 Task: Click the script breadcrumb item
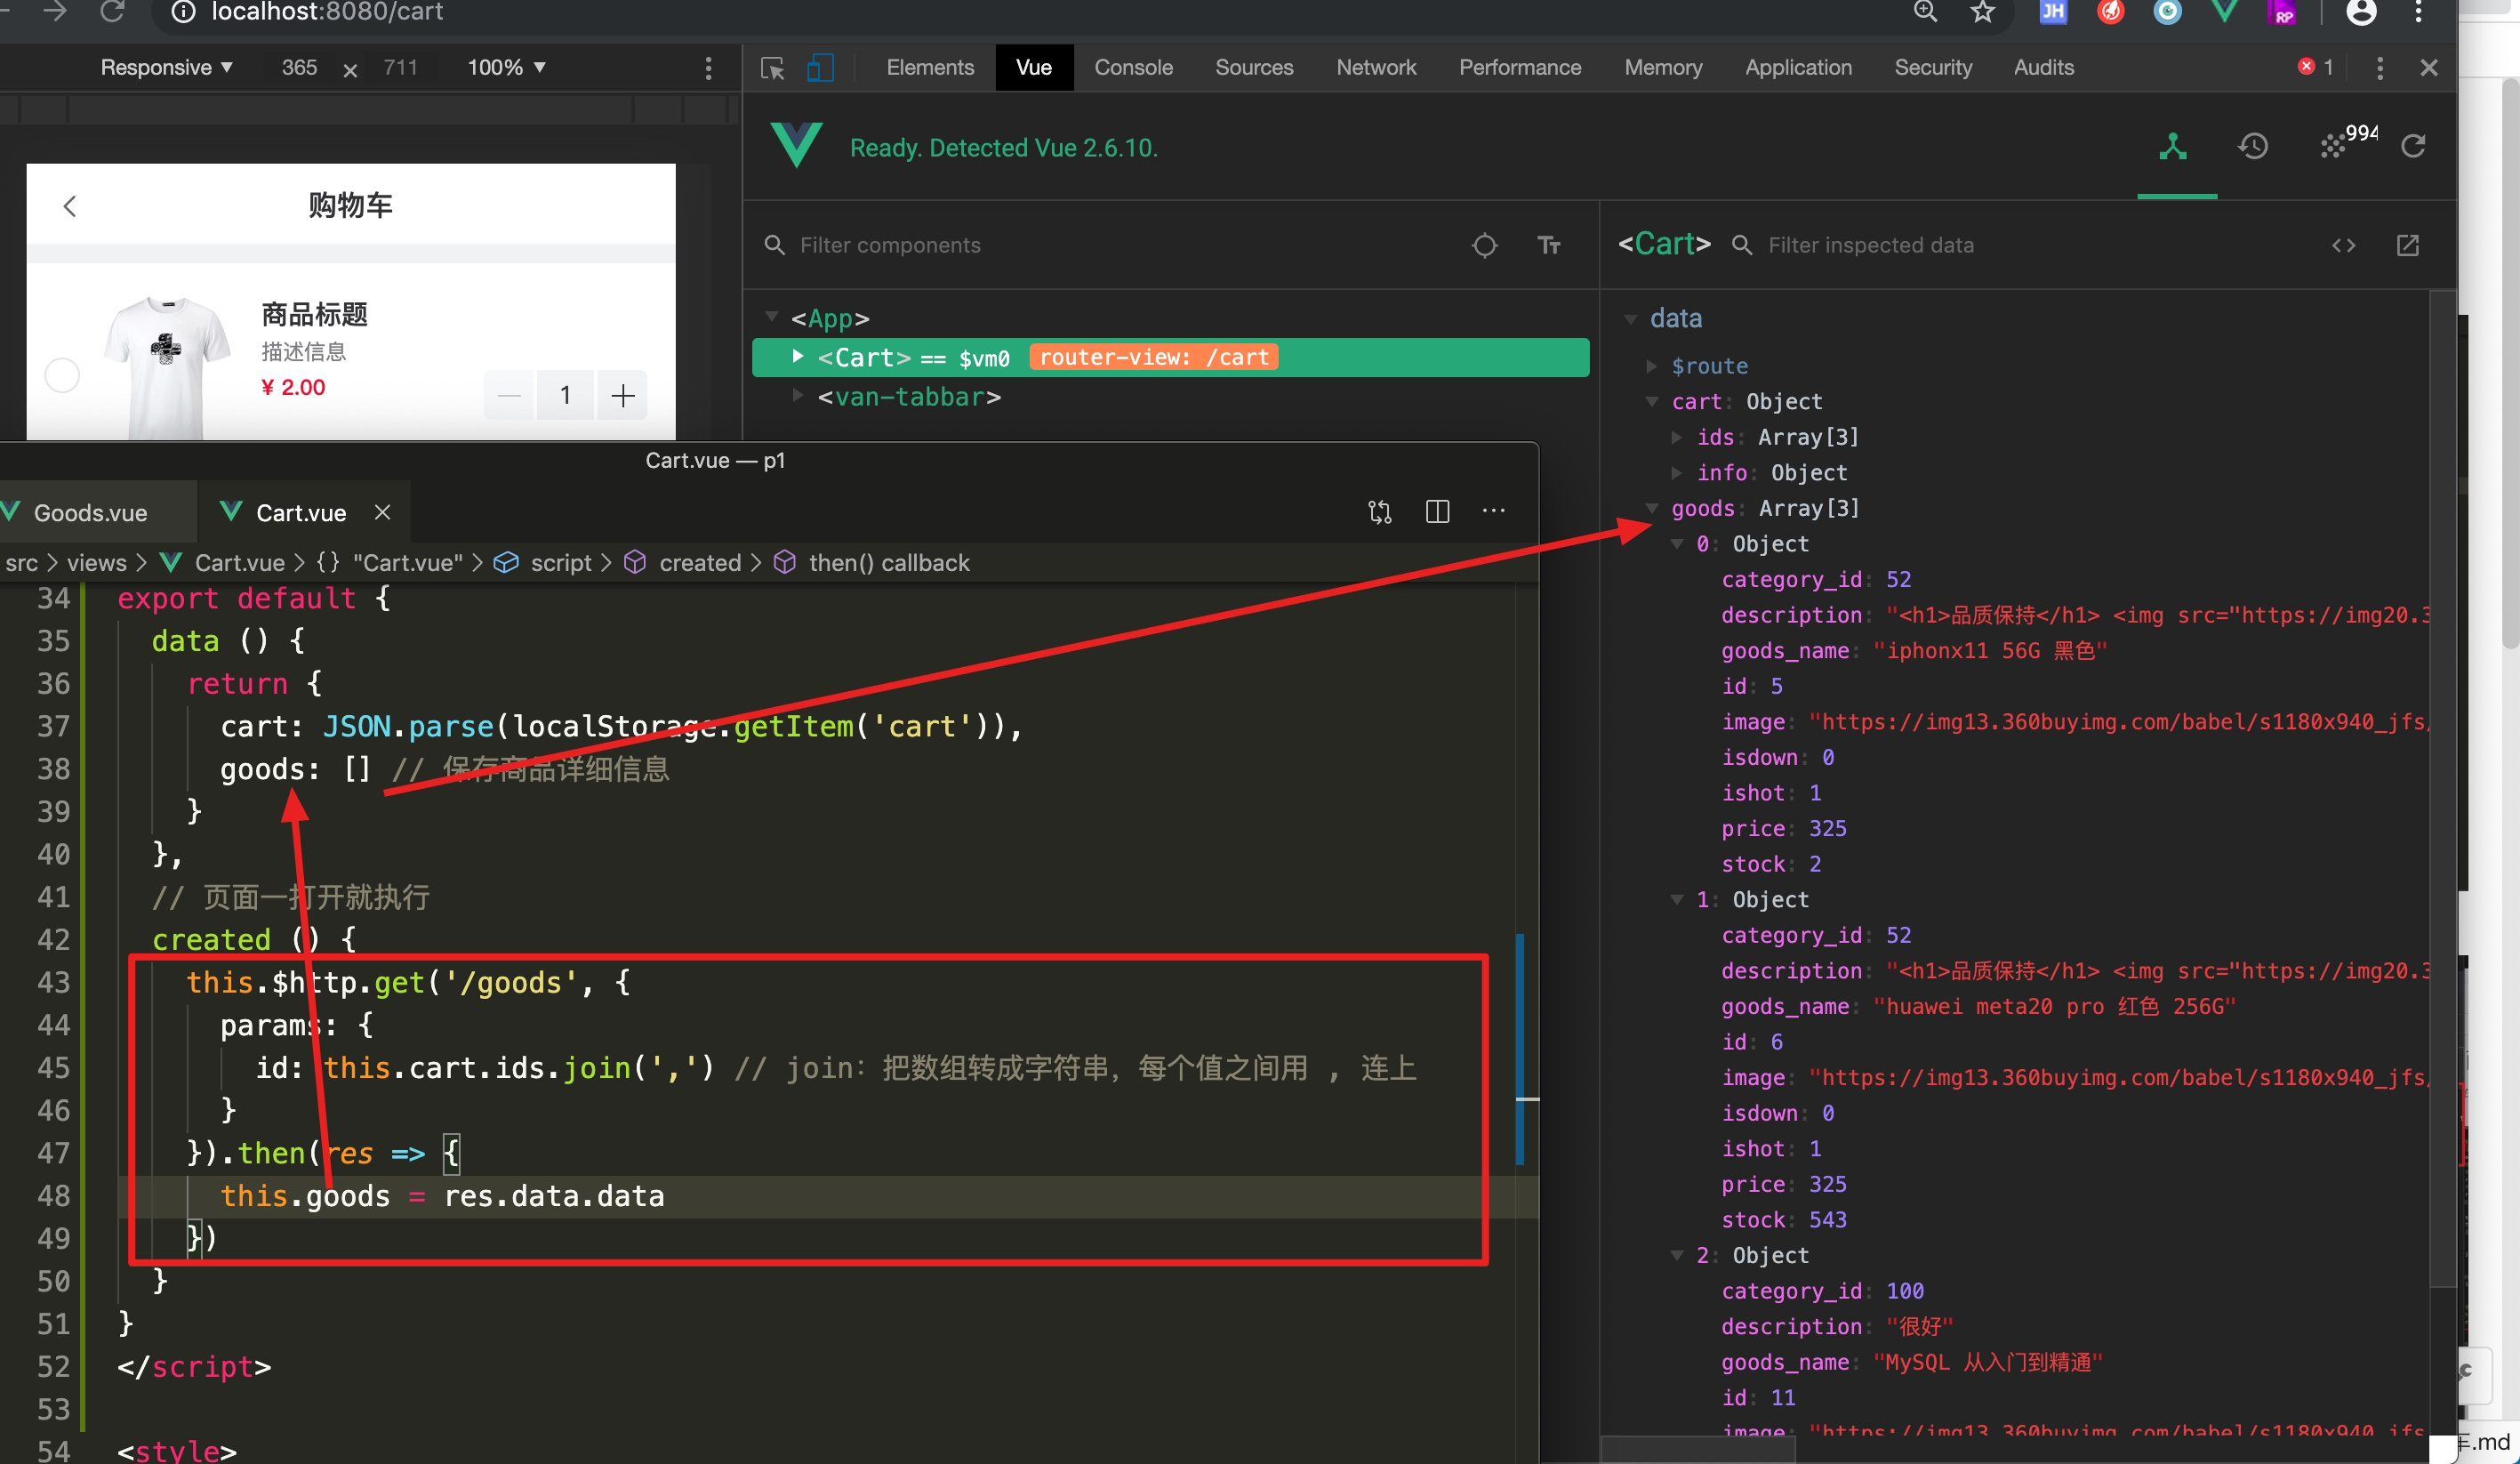tap(561, 562)
